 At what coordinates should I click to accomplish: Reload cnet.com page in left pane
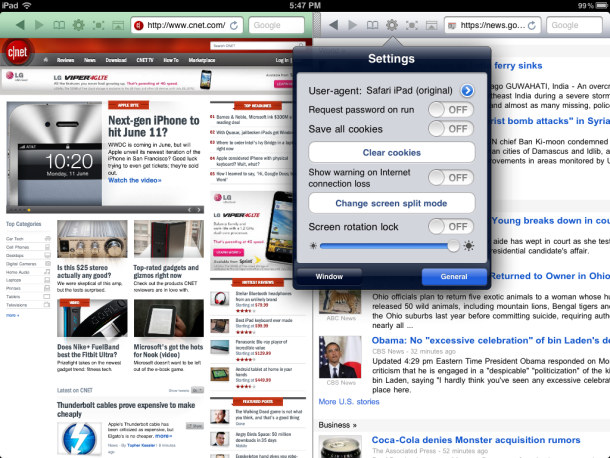pyautogui.click(x=234, y=25)
